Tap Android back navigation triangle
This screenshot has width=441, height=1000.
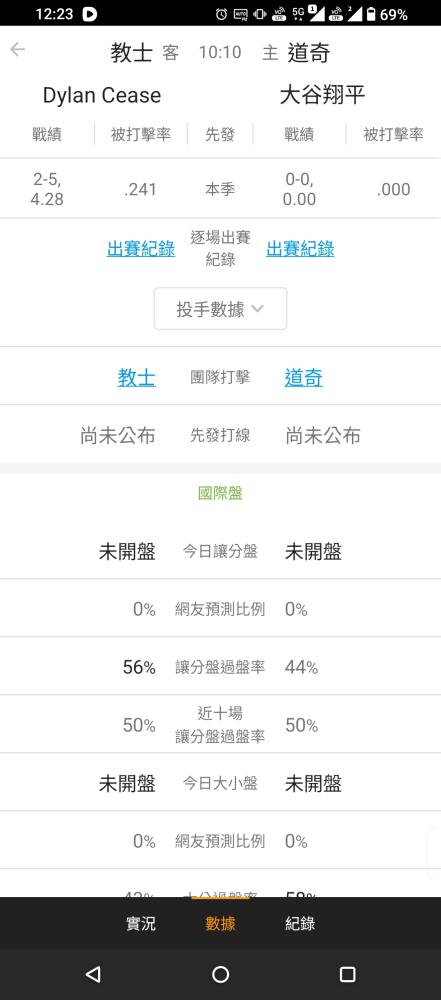93,974
